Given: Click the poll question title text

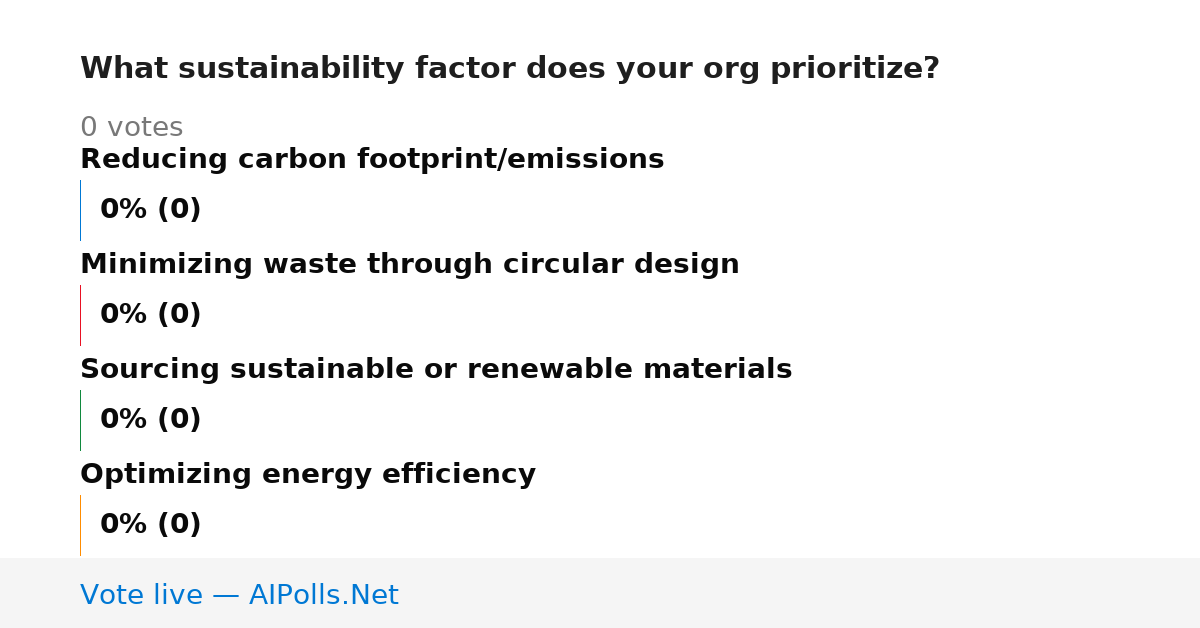Looking at the screenshot, I should 510,69.
